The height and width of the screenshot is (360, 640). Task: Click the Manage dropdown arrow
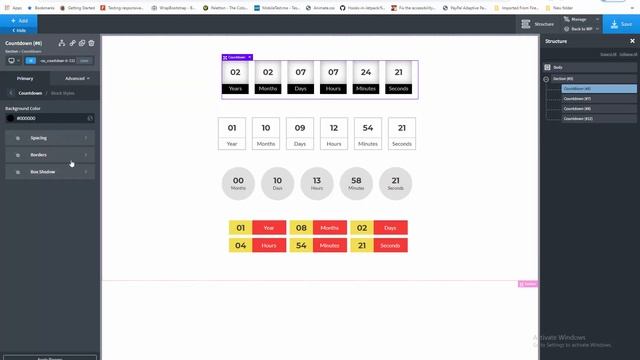[597, 19]
